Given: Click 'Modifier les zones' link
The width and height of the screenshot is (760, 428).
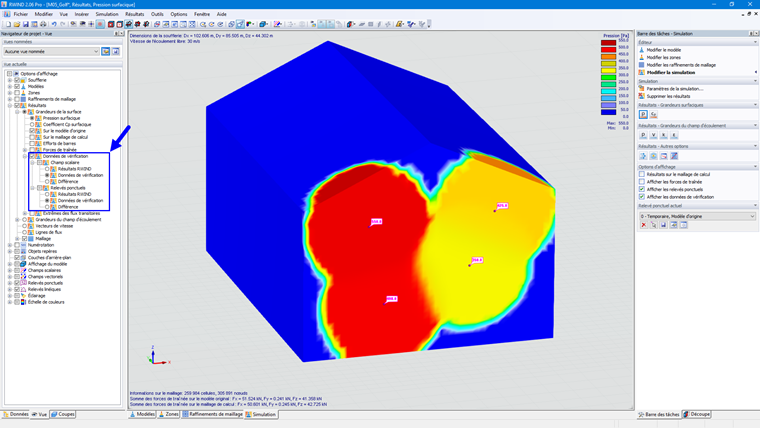Looking at the screenshot, I should (664, 57).
